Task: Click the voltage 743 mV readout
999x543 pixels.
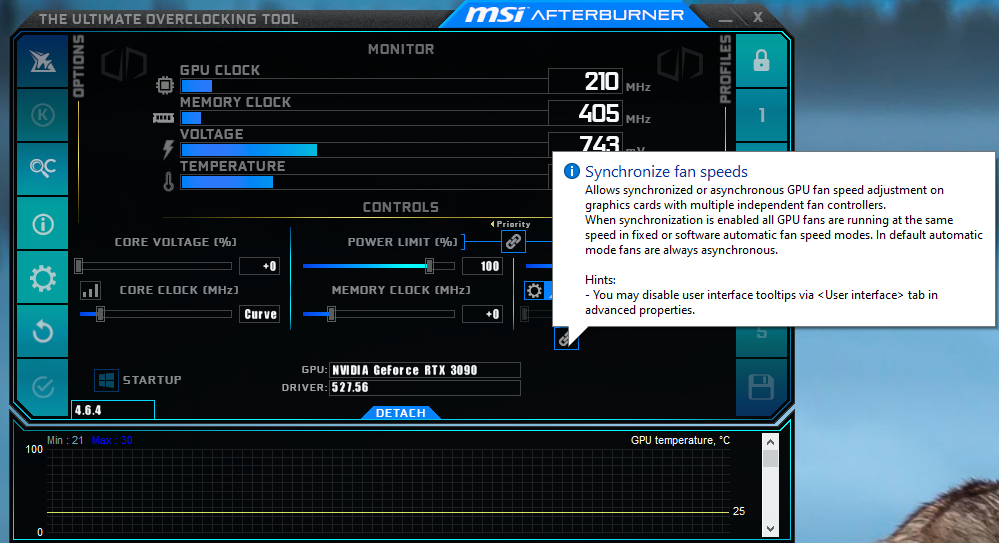Action: (x=586, y=143)
